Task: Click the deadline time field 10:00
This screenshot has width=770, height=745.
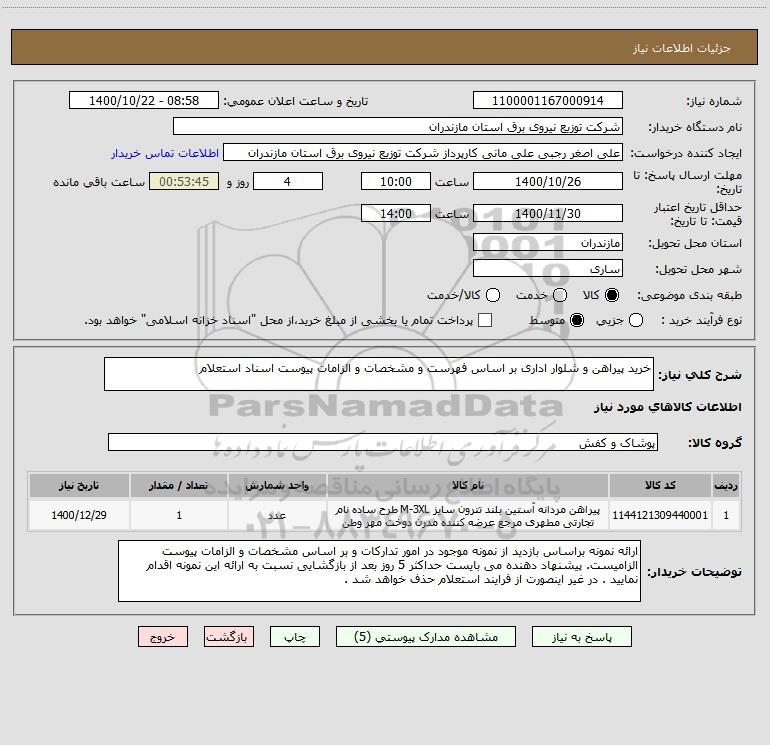Action: [x=396, y=181]
